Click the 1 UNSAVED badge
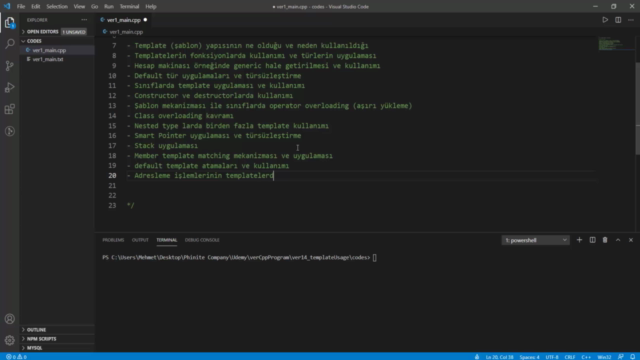 point(74,32)
